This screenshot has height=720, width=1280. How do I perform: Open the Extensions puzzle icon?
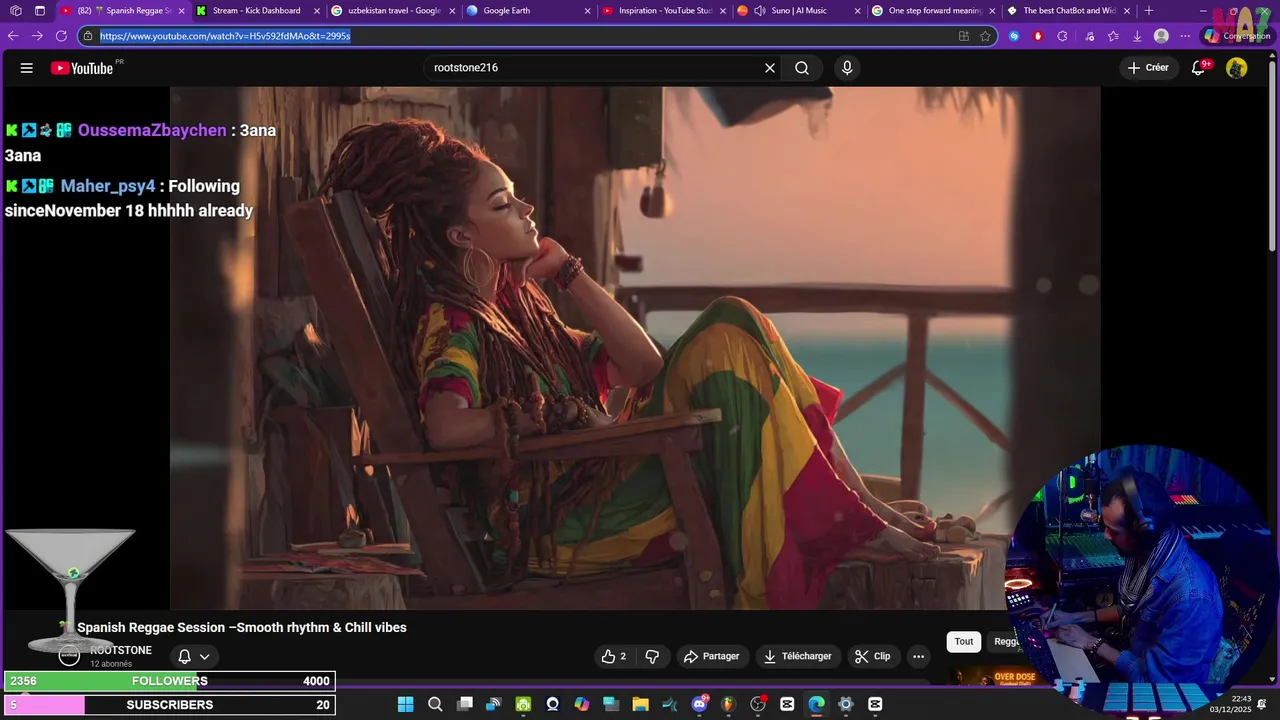pos(1062,36)
